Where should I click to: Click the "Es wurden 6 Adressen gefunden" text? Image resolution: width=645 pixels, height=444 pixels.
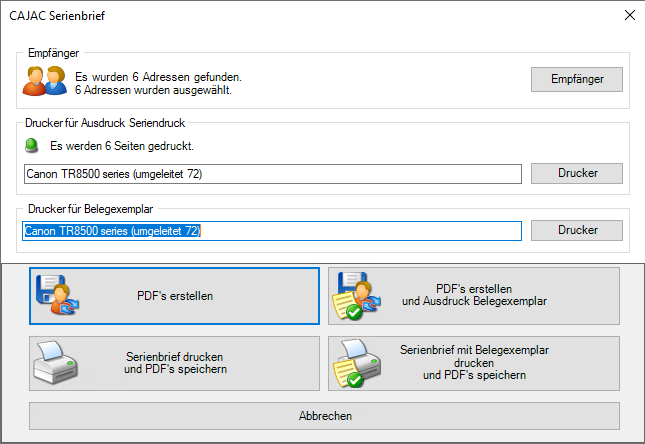tap(159, 76)
